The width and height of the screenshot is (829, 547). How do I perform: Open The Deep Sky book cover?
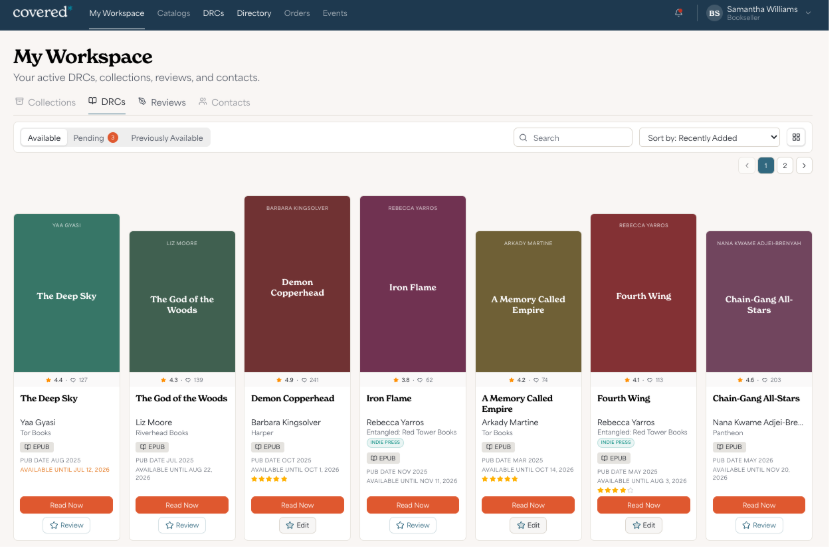[x=67, y=293]
